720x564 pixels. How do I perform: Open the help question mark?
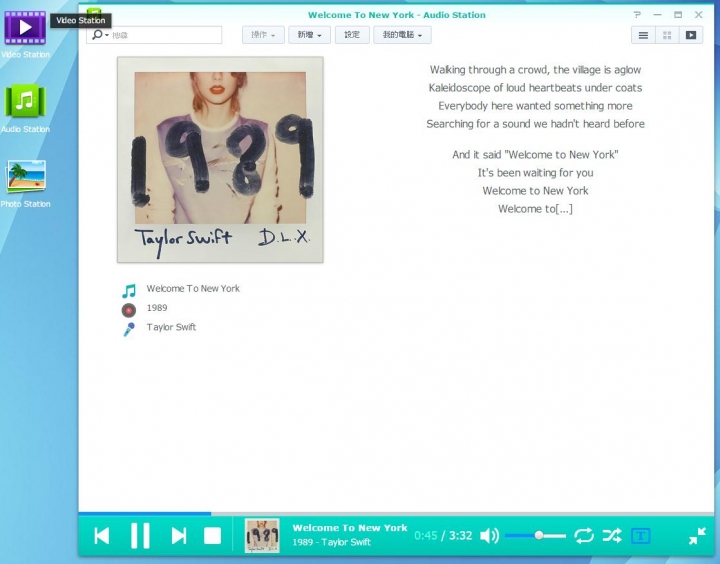pos(637,15)
